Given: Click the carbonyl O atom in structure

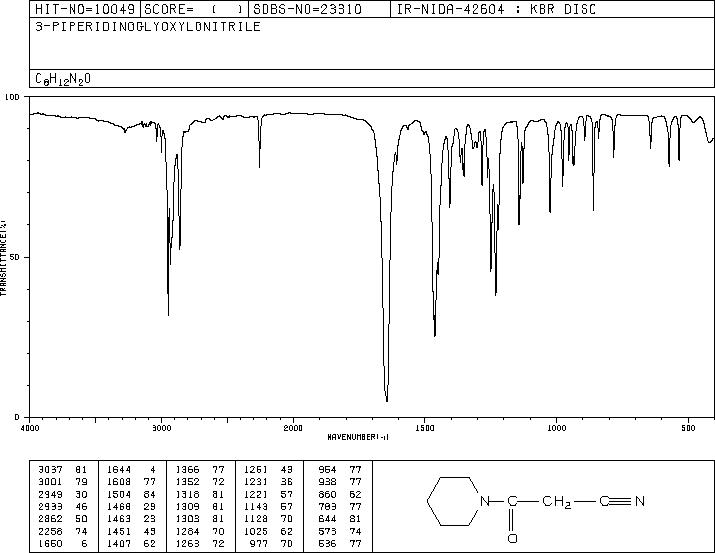Looking at the screenshot, I should coord(512,538).
